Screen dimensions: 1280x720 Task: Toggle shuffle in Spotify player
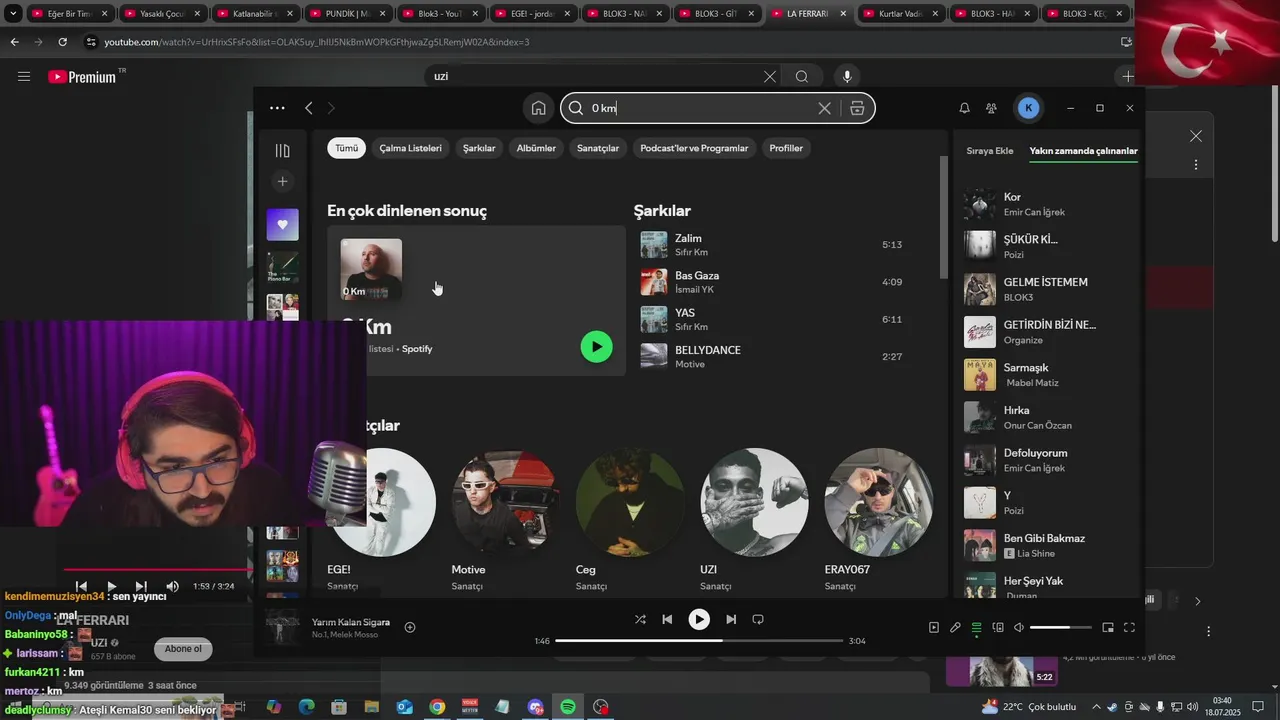(640, 619)
